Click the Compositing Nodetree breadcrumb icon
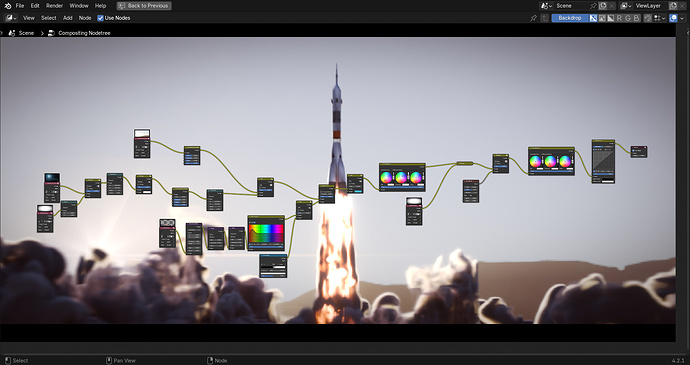The width and height of the screenshot is (690, 365). (51, 33)
